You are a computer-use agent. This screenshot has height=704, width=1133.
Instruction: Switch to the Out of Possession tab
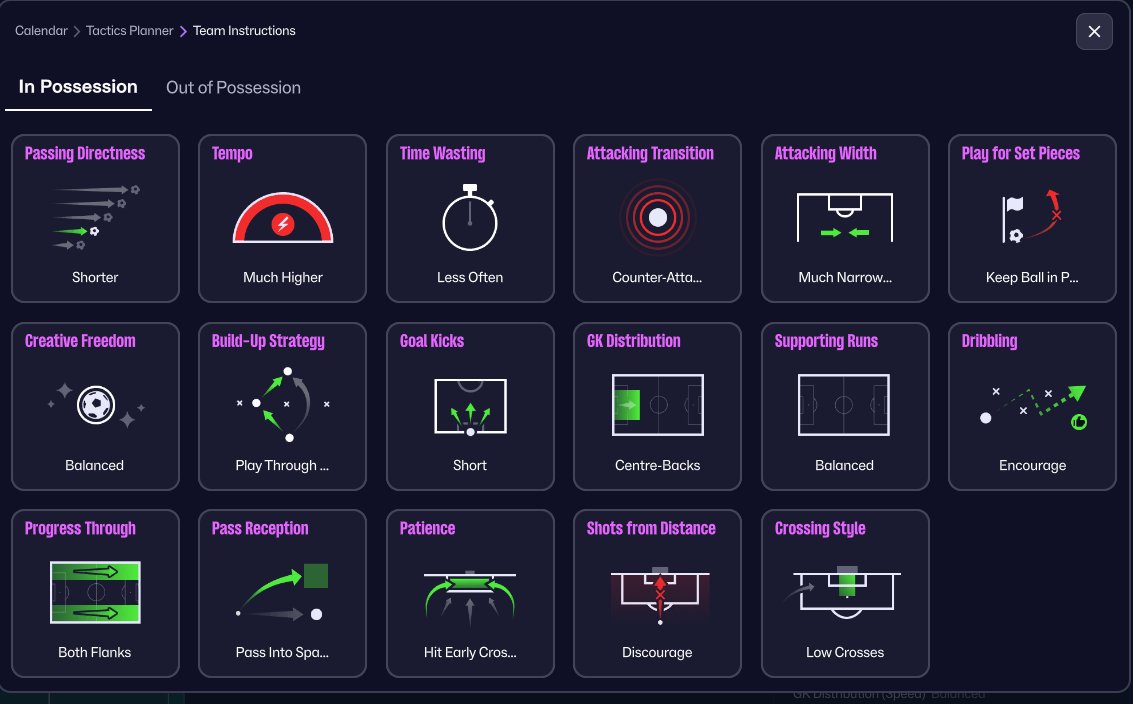click(x=233, y=87)
